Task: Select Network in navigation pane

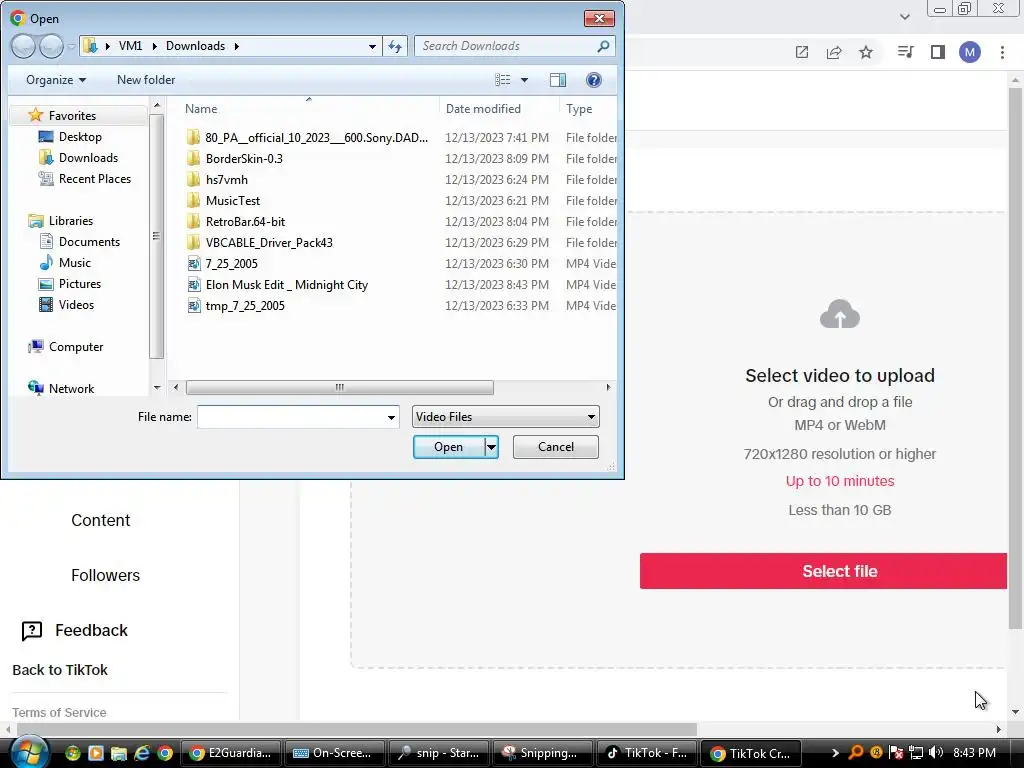Action: 61,389
